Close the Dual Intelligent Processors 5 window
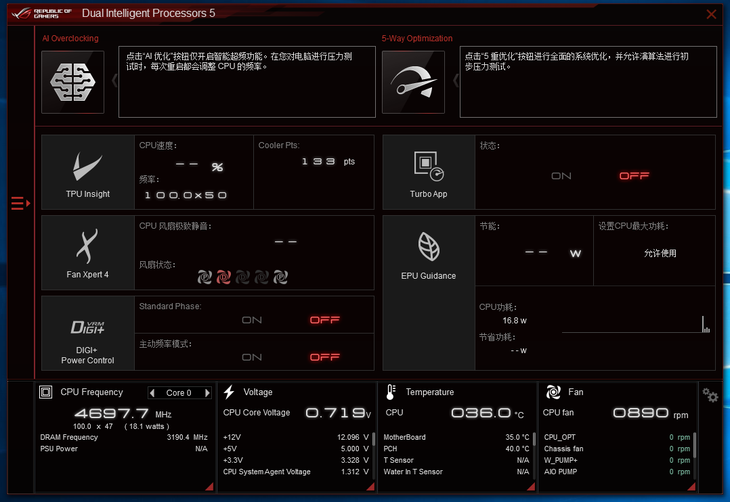The width and height of the screenshot is (730, 502). [711, 14]
